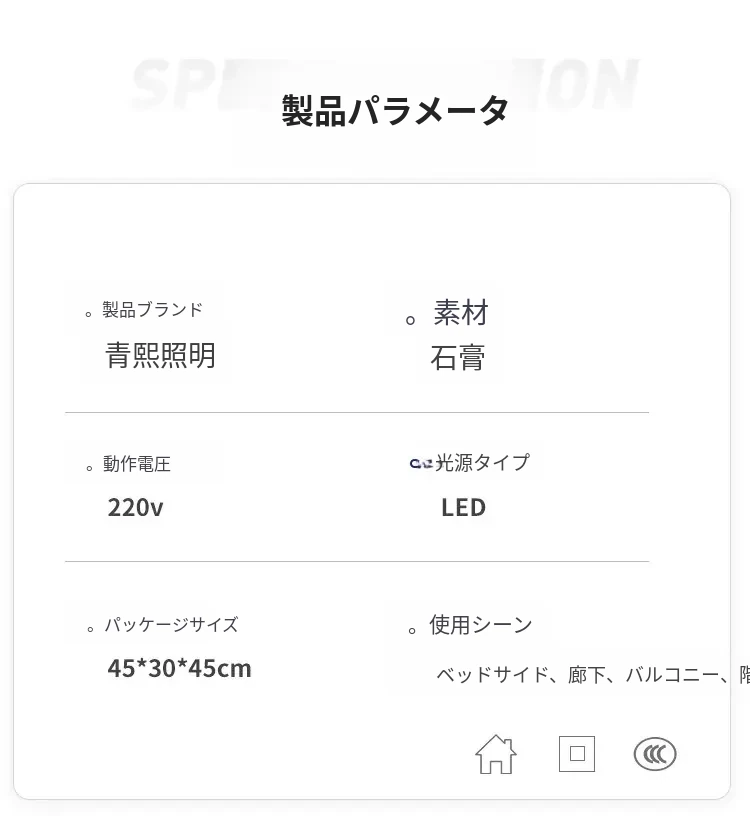Select the material value 石膏
Image resolution: width=750 pixels, height=821 pixels.
(x=457, y=358)
